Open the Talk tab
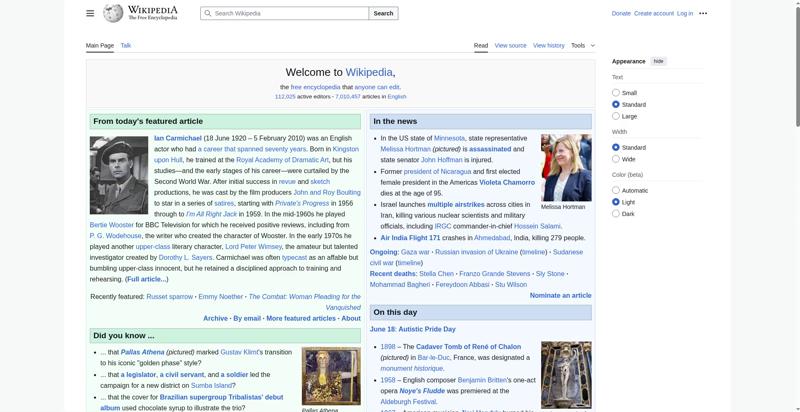 pos(126,45)
